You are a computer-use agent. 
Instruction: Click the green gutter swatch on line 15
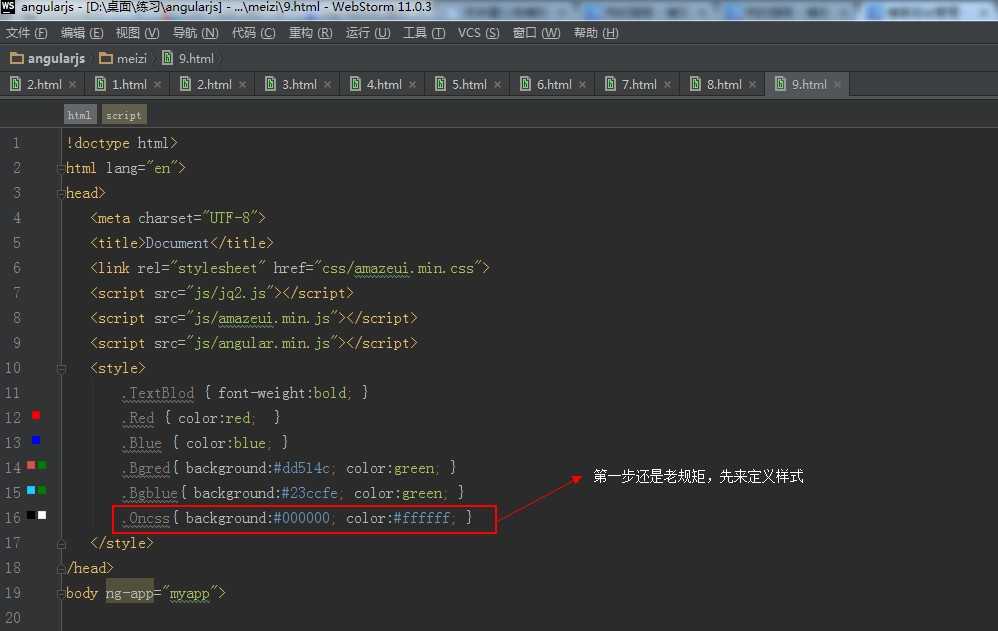point(42,490)
